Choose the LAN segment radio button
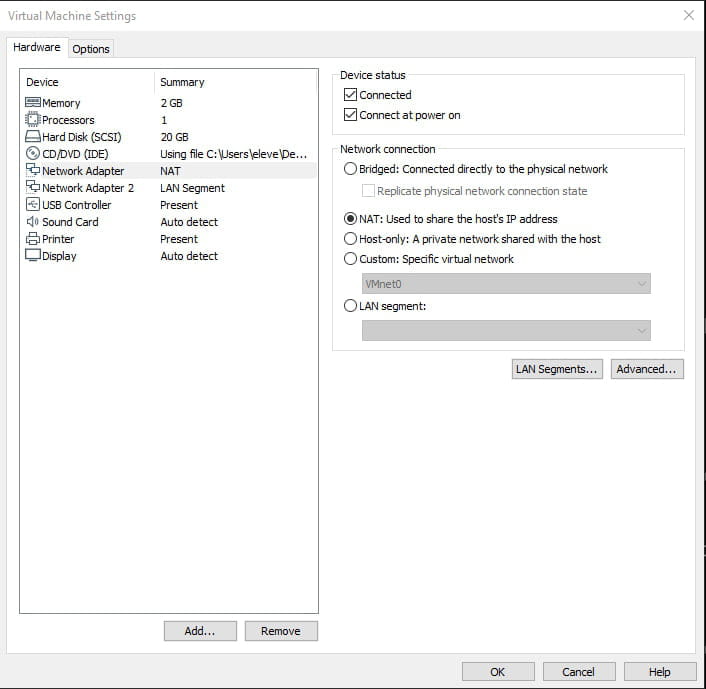706x689 pixels. (350, 306)
